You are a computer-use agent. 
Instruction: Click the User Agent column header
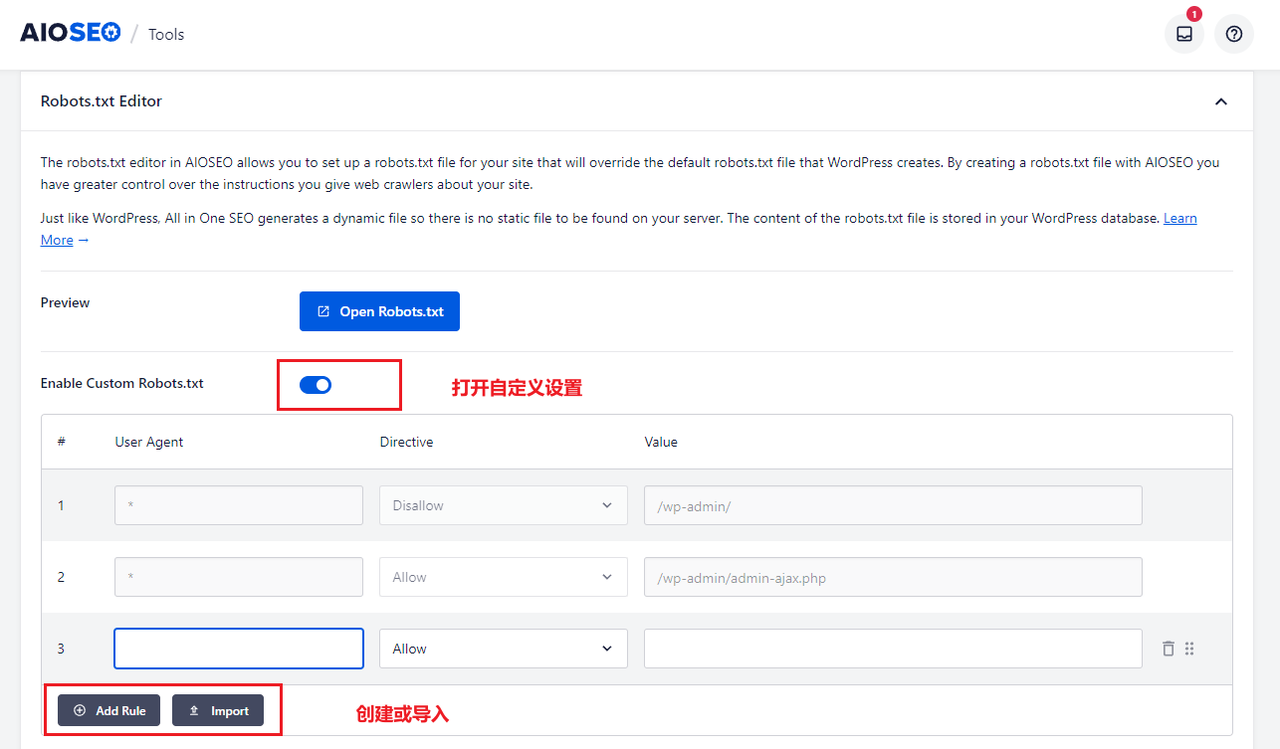(149, 442)
